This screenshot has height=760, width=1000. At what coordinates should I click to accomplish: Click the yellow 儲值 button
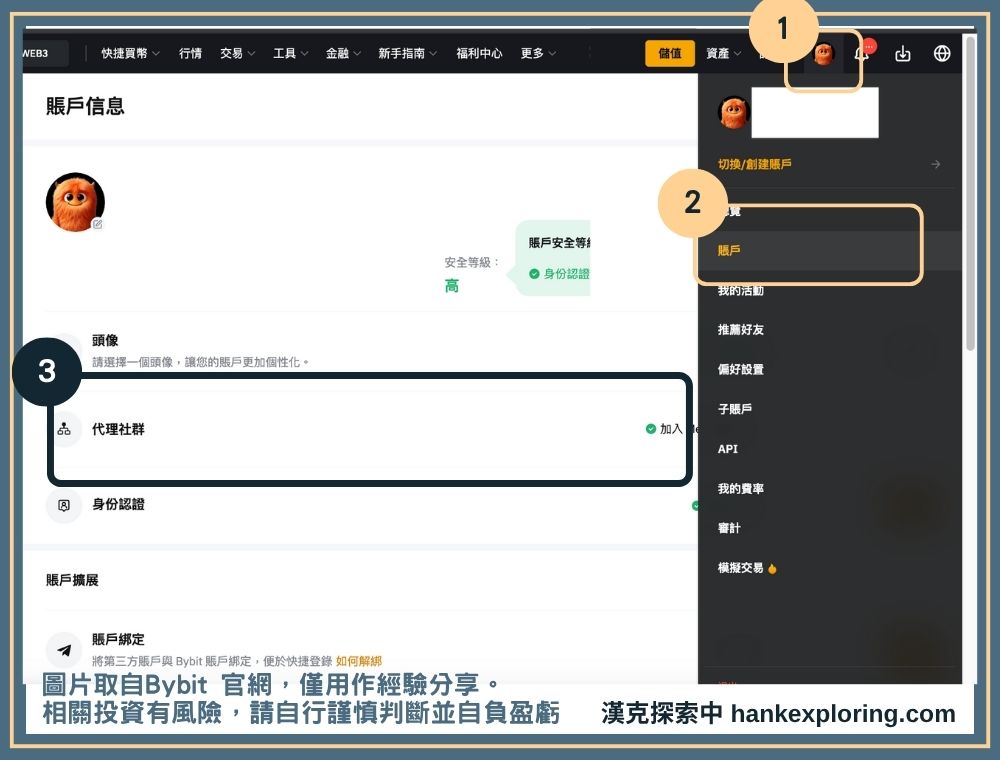coord(669,54)
